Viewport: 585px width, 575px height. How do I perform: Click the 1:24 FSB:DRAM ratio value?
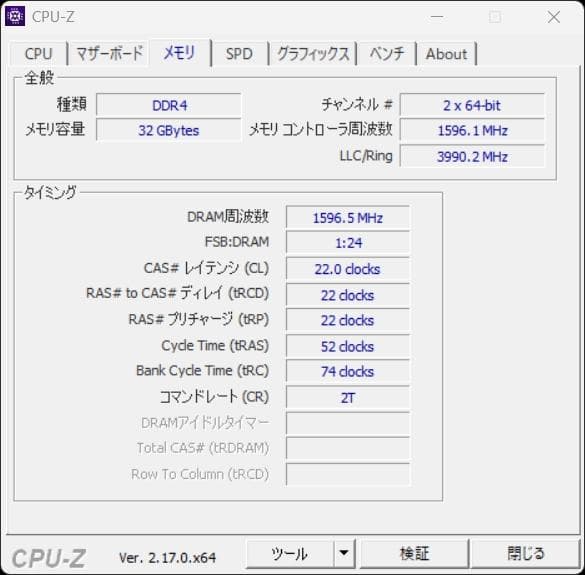click(348, 243)
